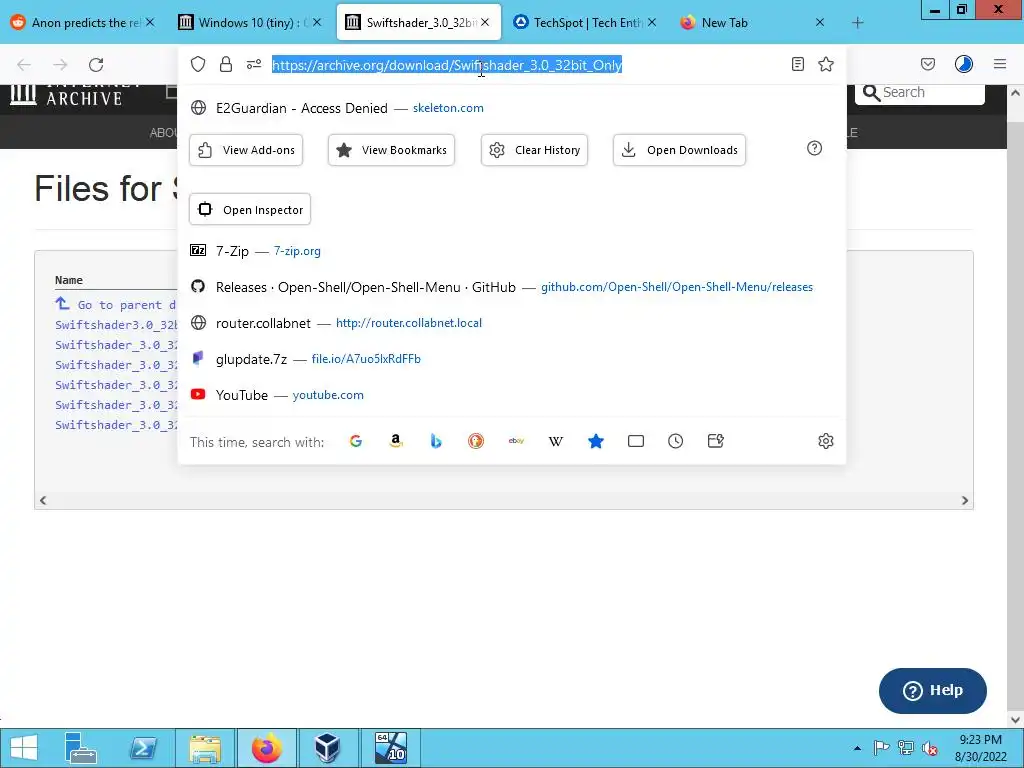Search this time with eBay icon
This screenshot has width=1024, height=768.
pyautogui.click(x=516, y=441)
